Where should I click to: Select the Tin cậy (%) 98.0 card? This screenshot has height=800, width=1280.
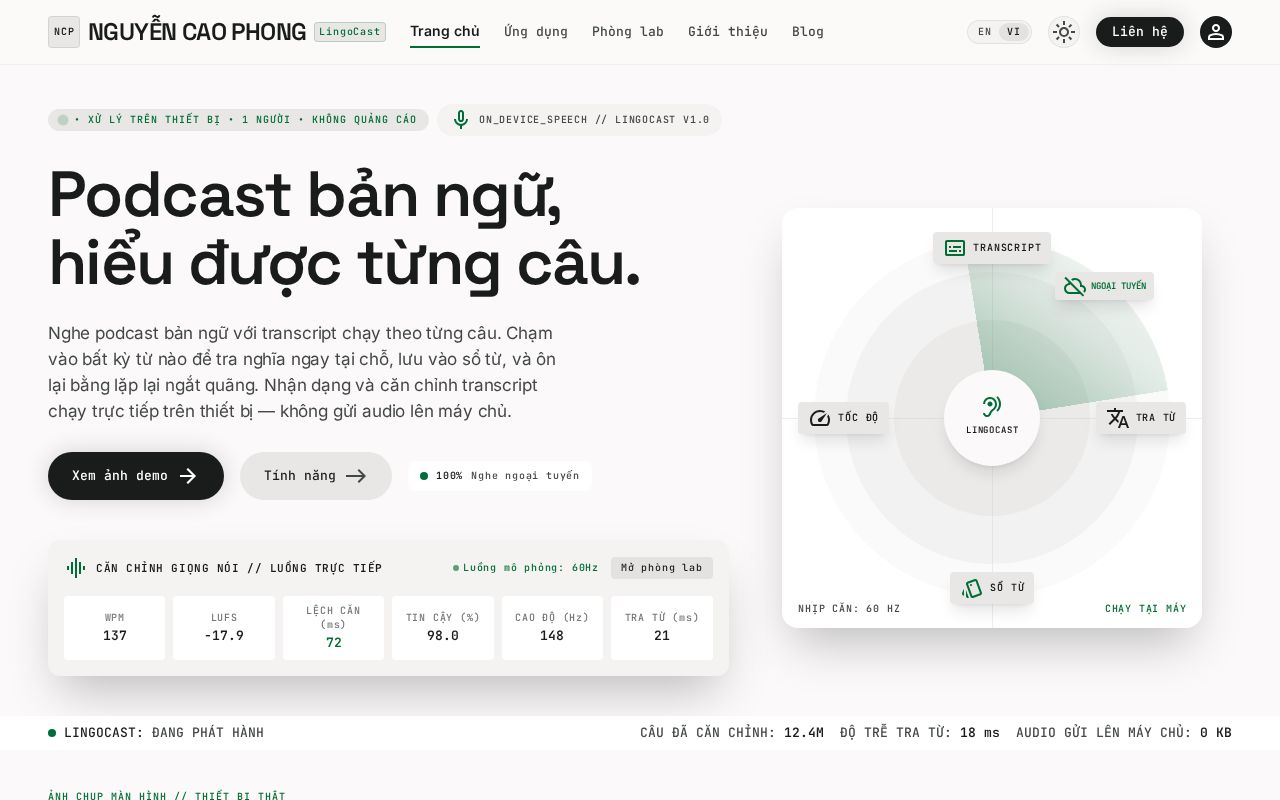point(443,628)
